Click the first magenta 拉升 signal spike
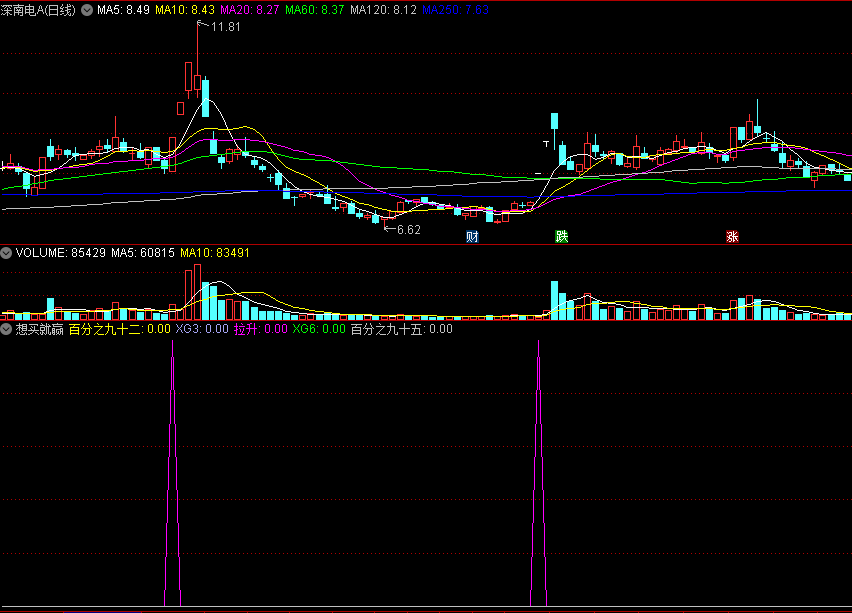This screenshot has height=613, width=852. (x=173, y=473)
